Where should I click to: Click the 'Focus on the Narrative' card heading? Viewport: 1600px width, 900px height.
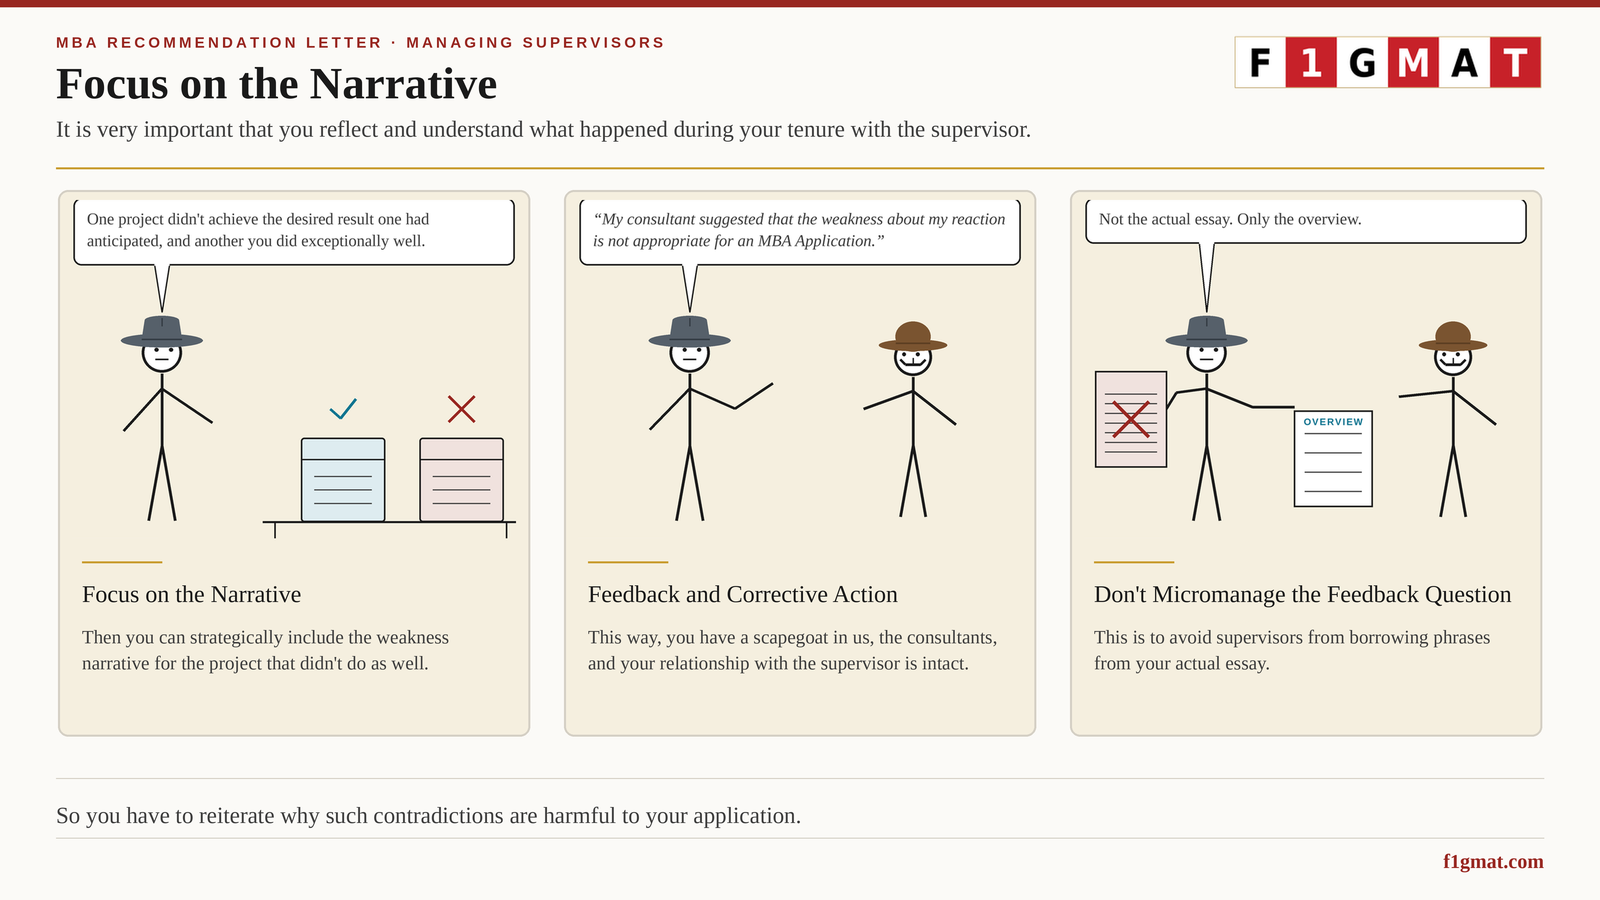coord(191,594)
